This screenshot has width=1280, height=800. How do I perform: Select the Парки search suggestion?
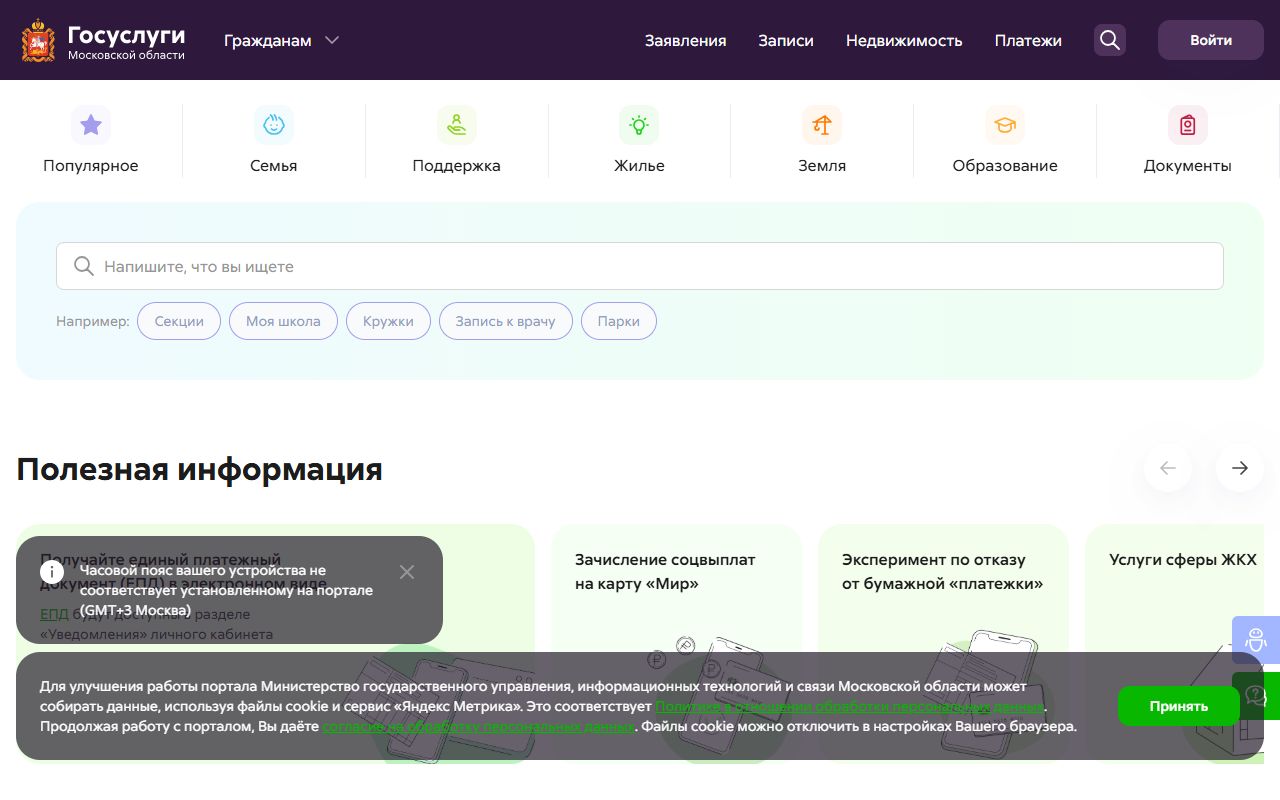pos(619,321)
